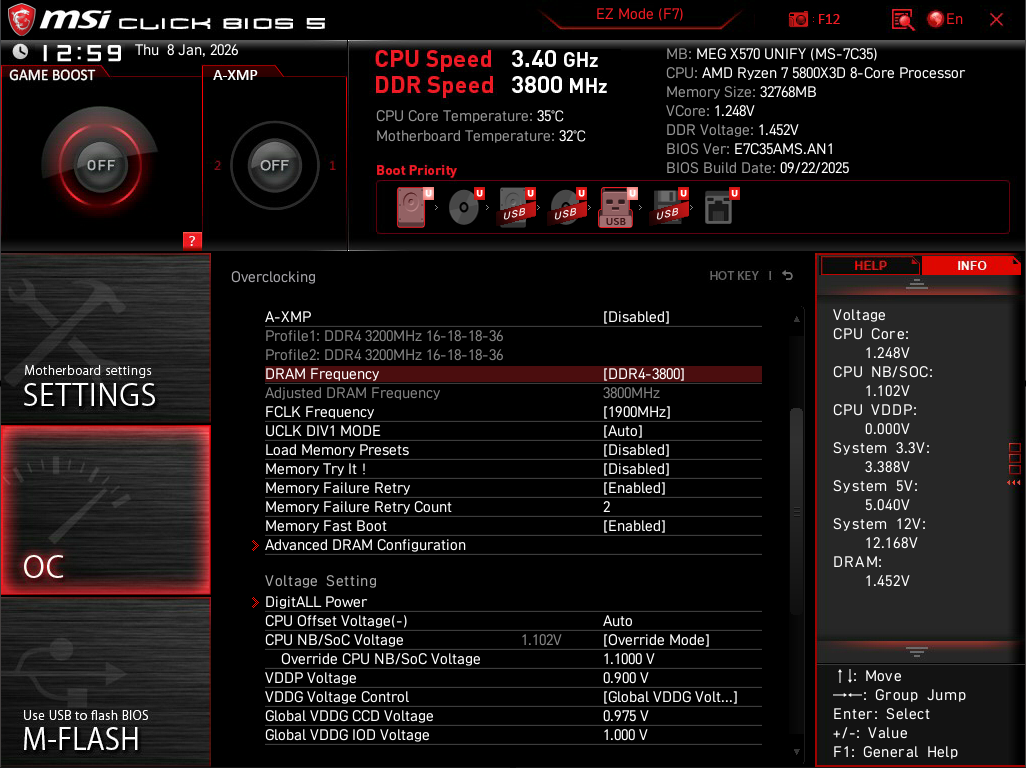1026x768 pixels.
Task: Expand the DigitALL Power submenu
Action: click(513, 602)
